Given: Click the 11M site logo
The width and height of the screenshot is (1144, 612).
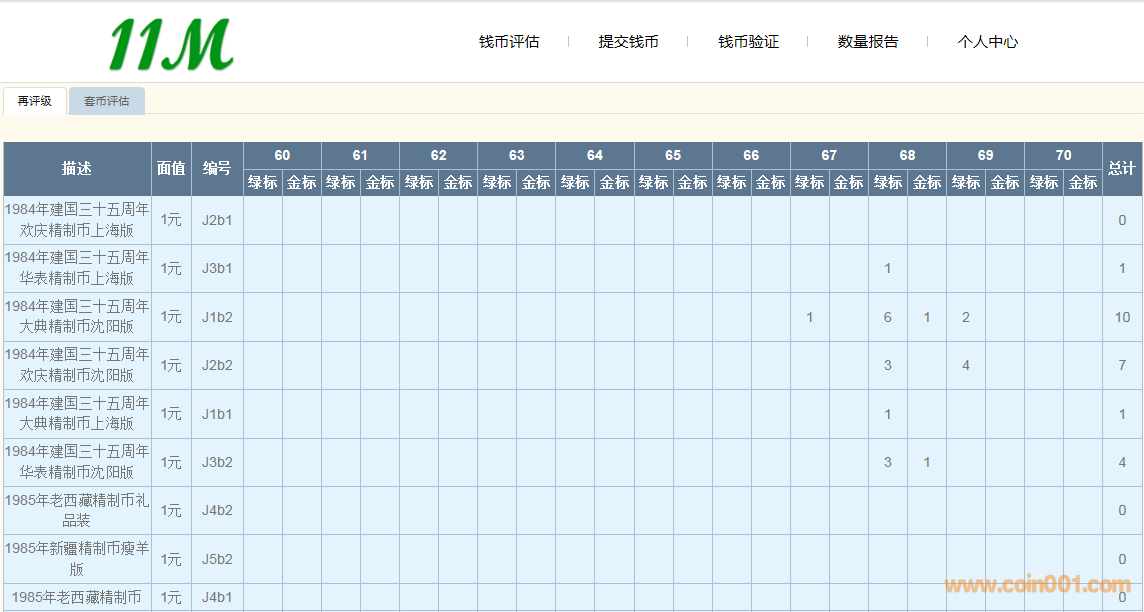Looking at the screenshot, I should 171,45.
